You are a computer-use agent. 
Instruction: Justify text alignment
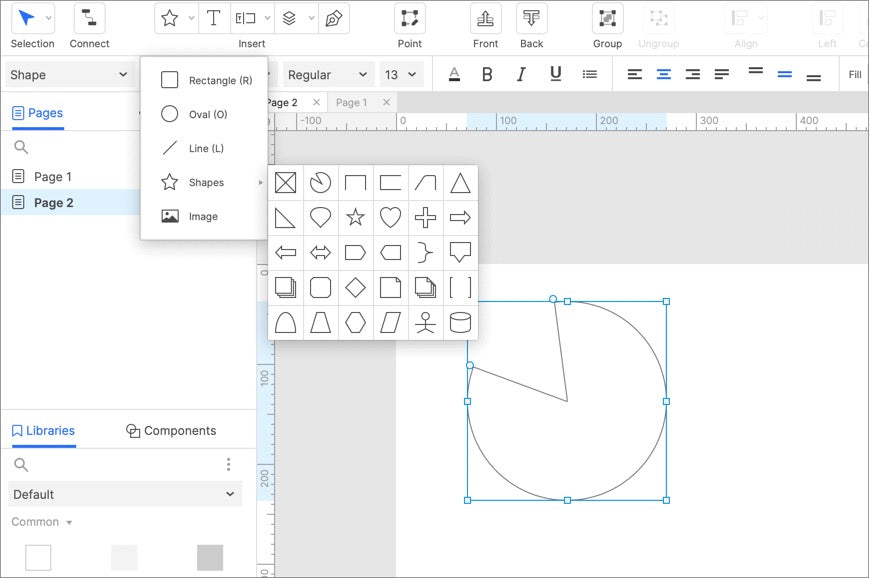coord(722,74)
